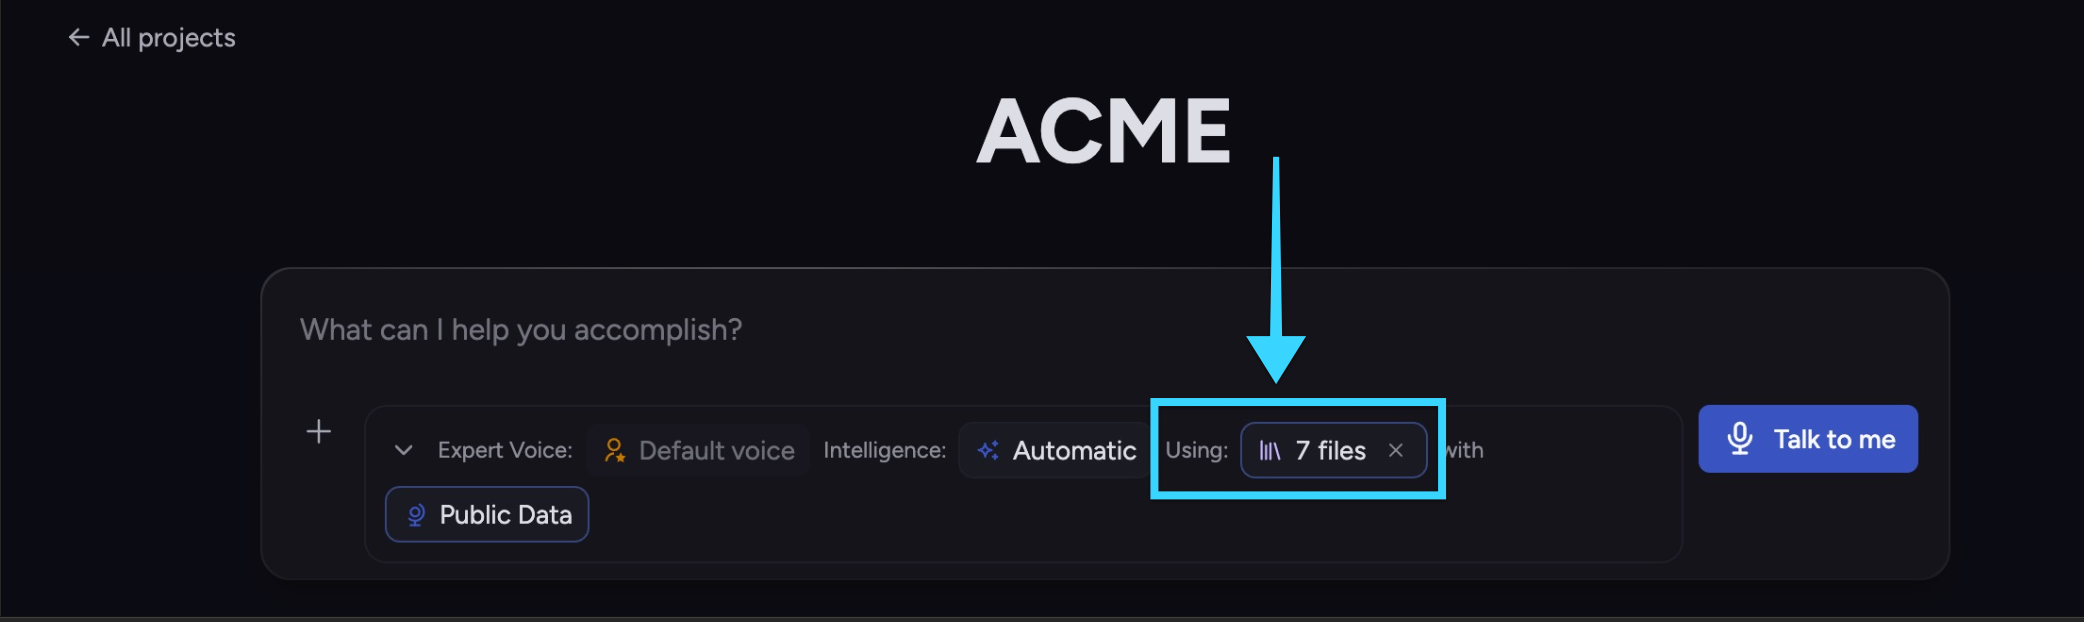Toggle the Public Data chip
The width and height of the screenshot is (2084, 622).
[487, 514]
